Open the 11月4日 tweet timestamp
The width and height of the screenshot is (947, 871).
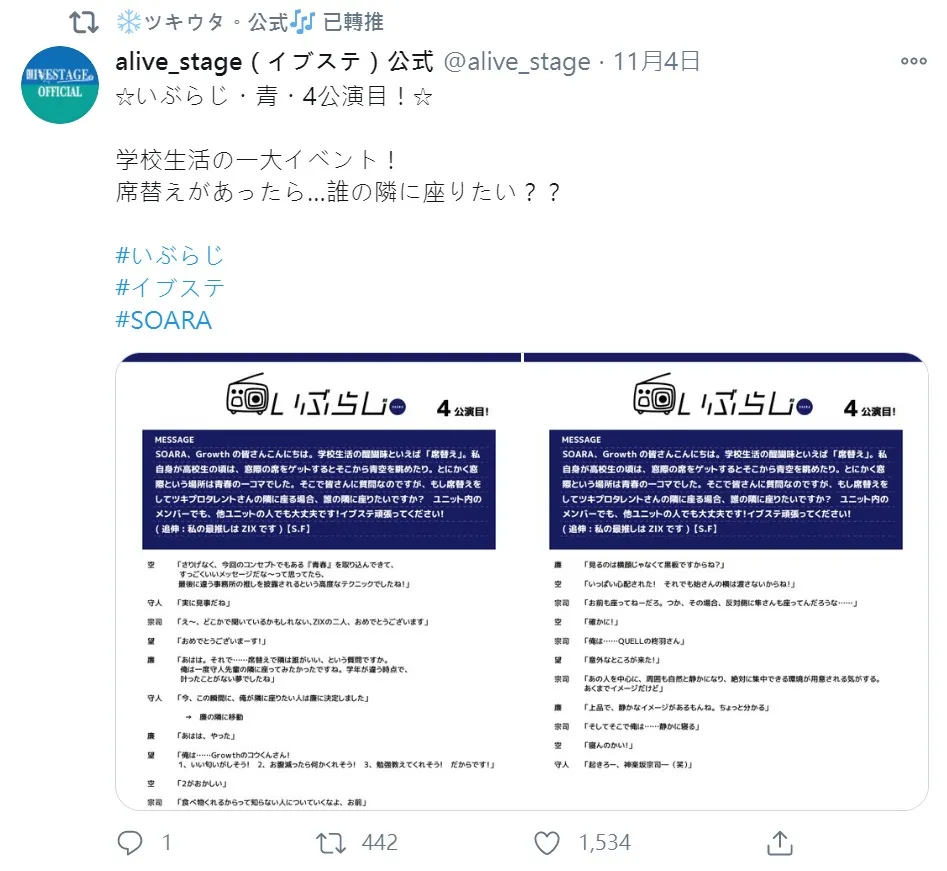pos(657,61)
